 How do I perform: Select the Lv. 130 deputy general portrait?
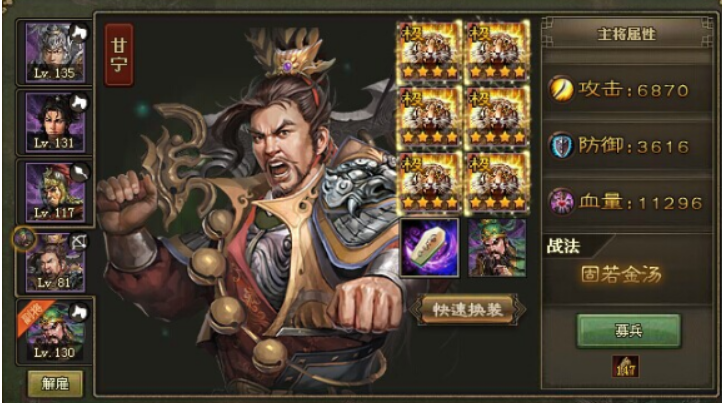(x=55, y=331)
